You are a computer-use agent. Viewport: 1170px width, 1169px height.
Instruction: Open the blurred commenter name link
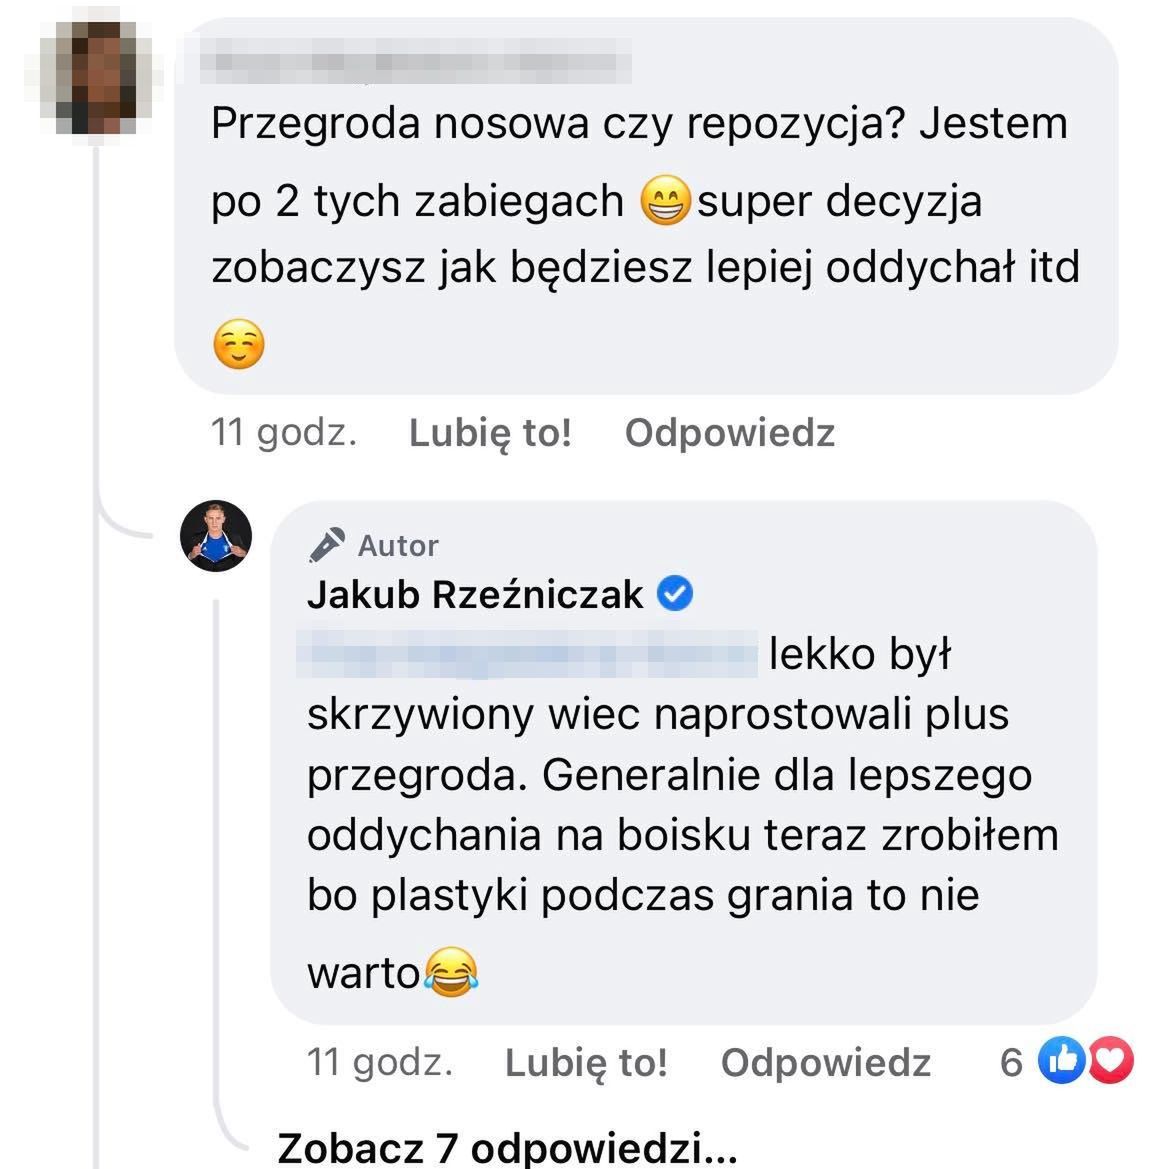(416, 56)
